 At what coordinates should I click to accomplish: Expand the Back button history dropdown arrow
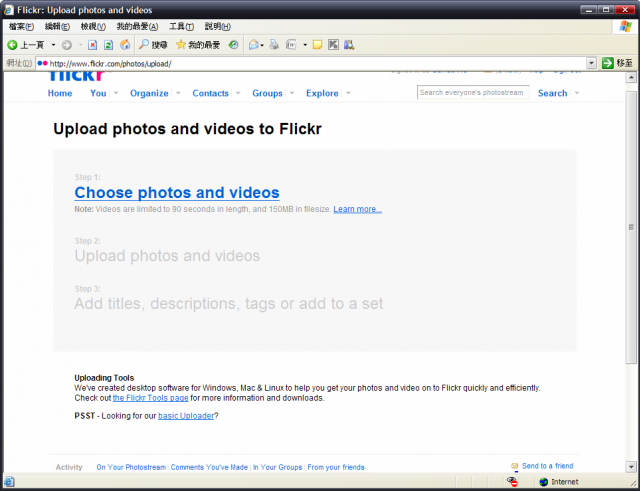click(53, 45)
